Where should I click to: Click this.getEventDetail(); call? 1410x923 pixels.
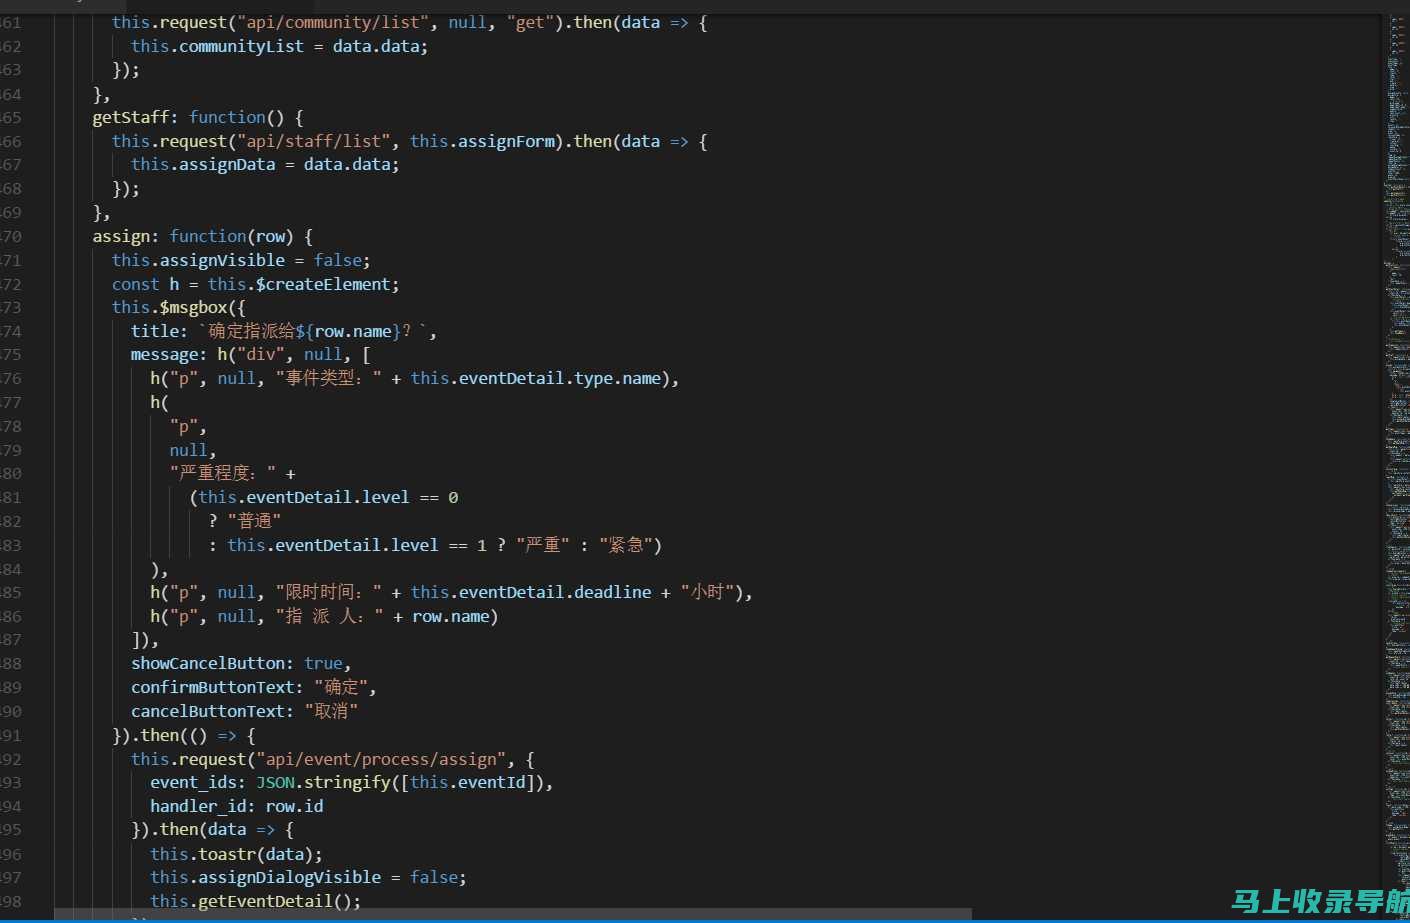tap(256, 901)
